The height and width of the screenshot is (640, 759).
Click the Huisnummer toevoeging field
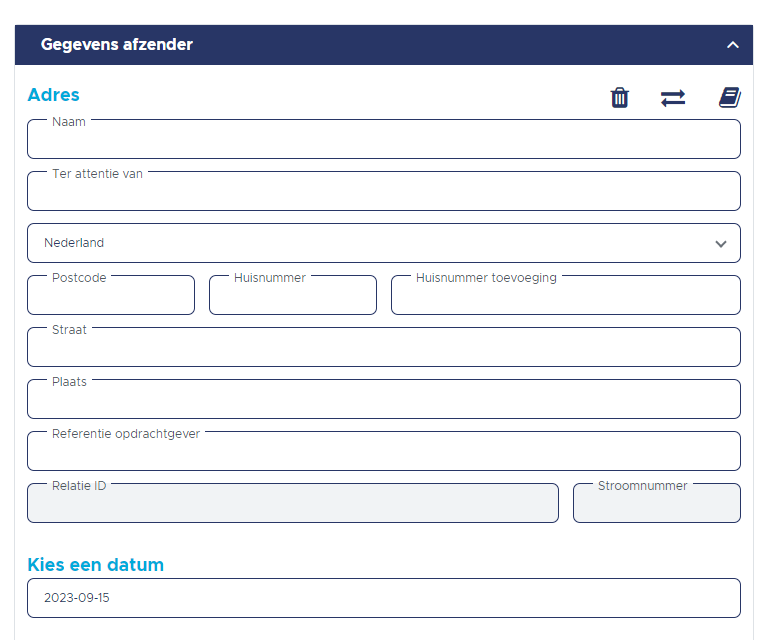pos(566,295)
